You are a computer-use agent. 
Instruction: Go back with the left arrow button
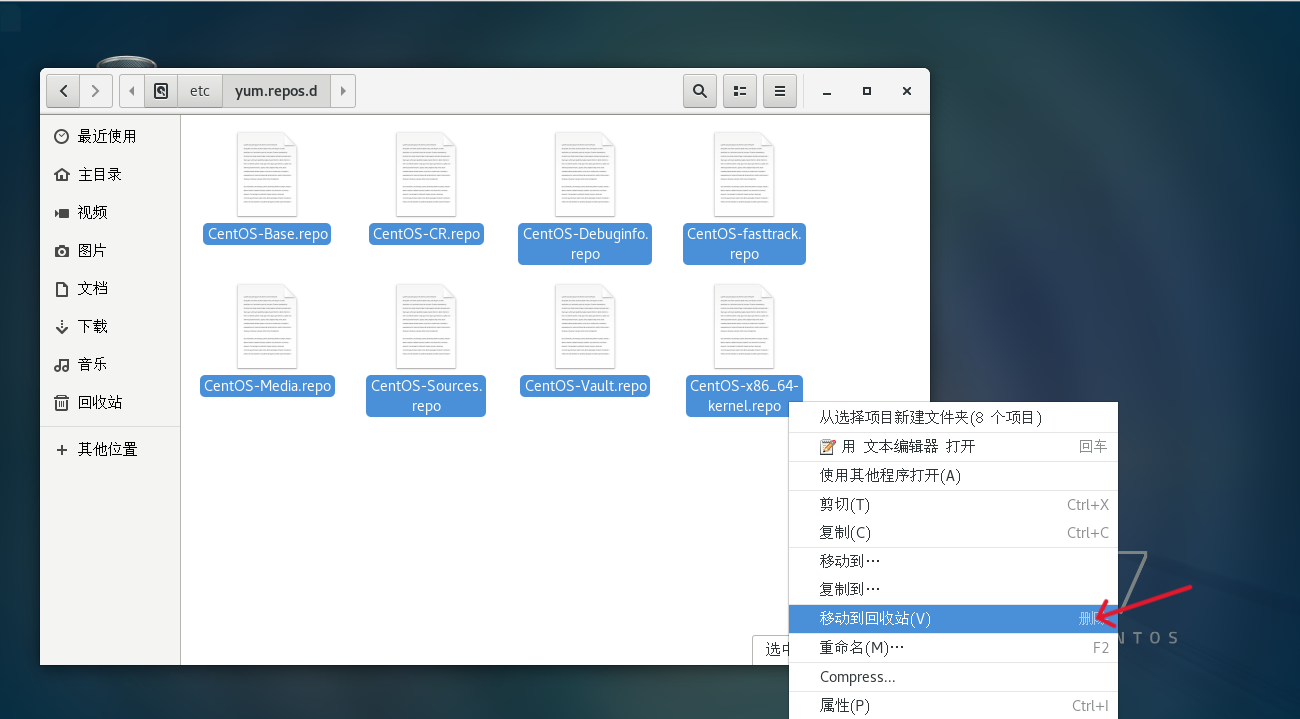pos(63,91)
